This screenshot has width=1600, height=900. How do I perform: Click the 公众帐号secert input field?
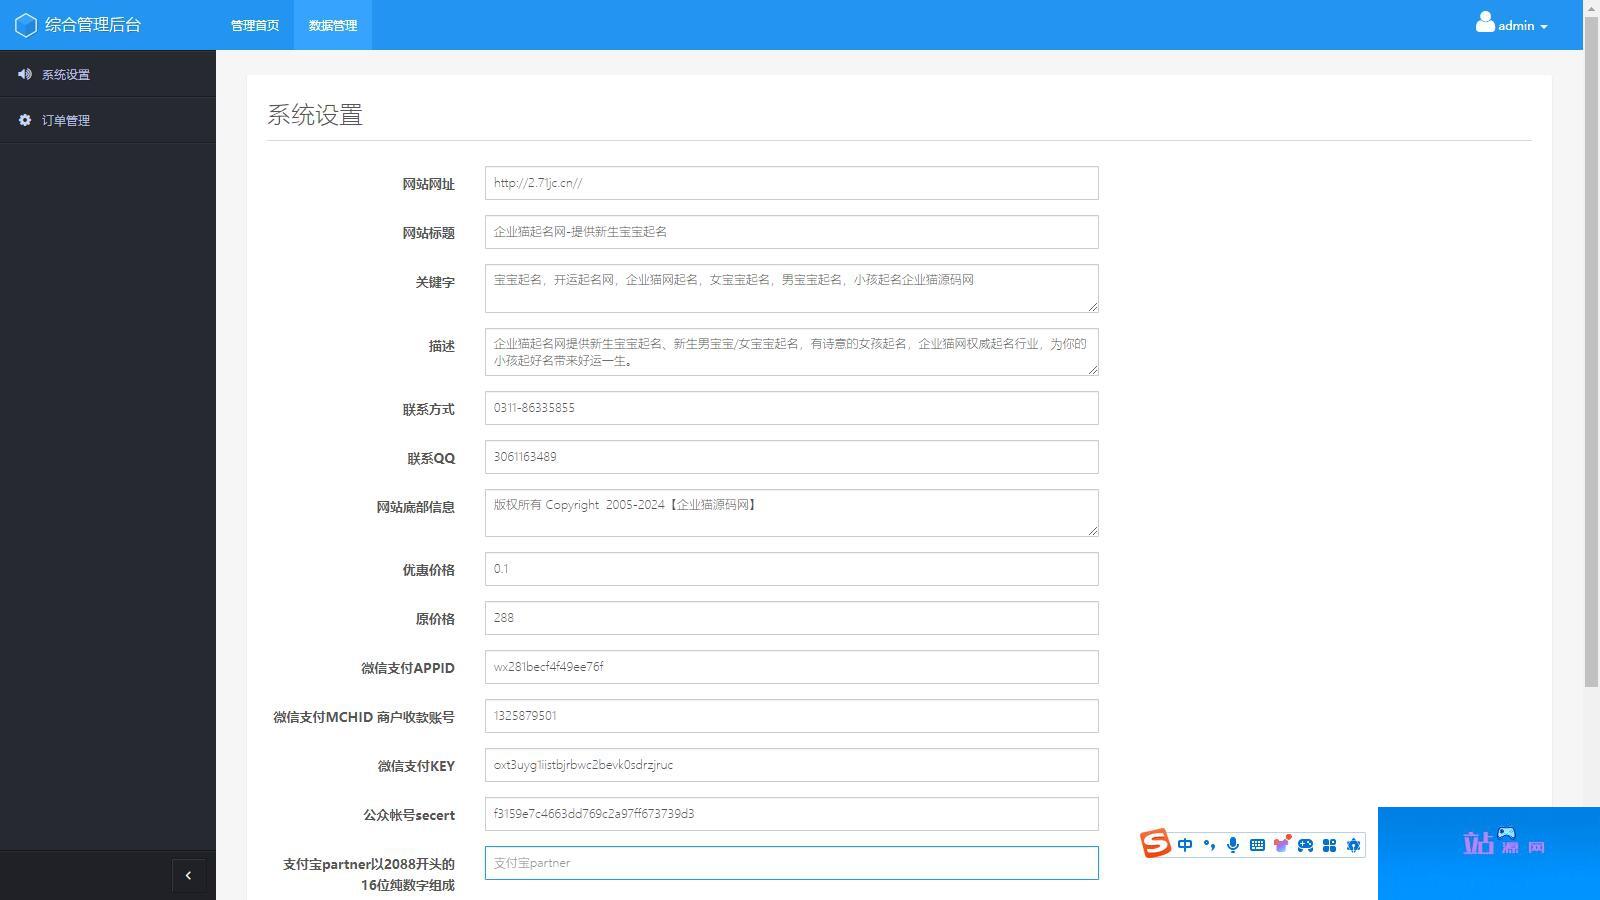pos(792,814)
